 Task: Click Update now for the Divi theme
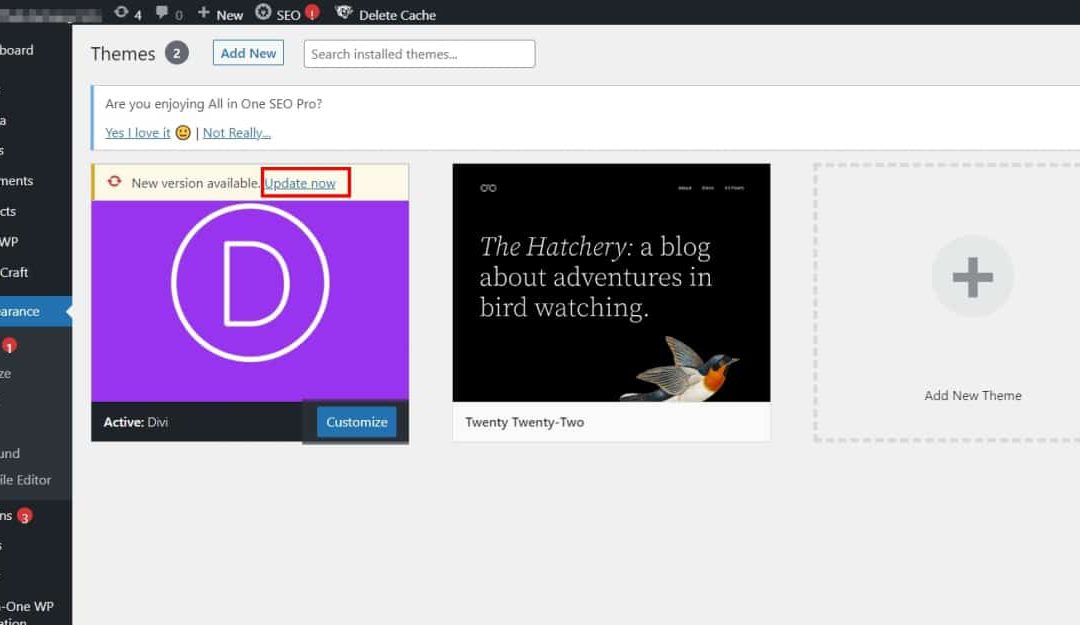[300, 183]
